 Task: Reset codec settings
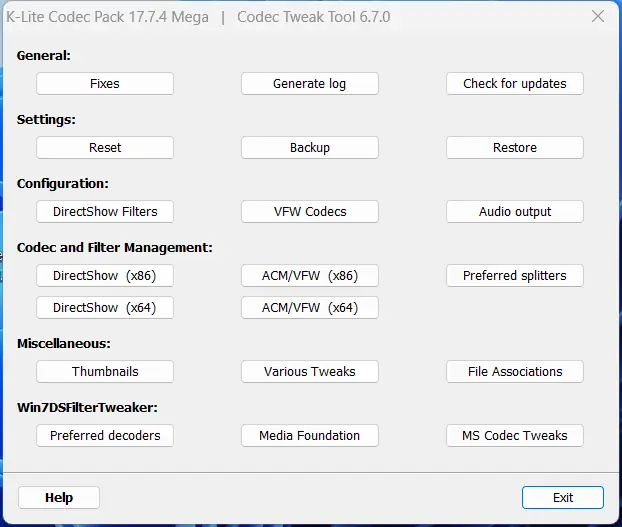coord(105,148)
